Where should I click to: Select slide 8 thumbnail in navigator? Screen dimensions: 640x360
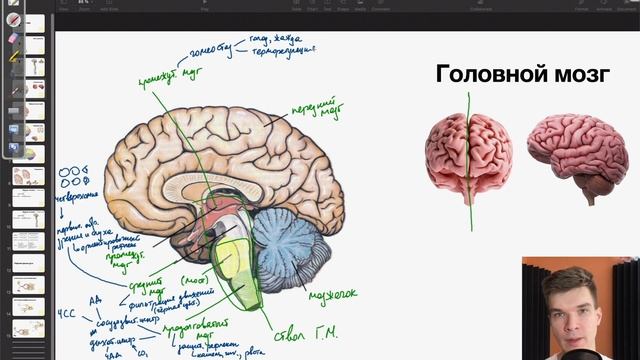(29, 177)
